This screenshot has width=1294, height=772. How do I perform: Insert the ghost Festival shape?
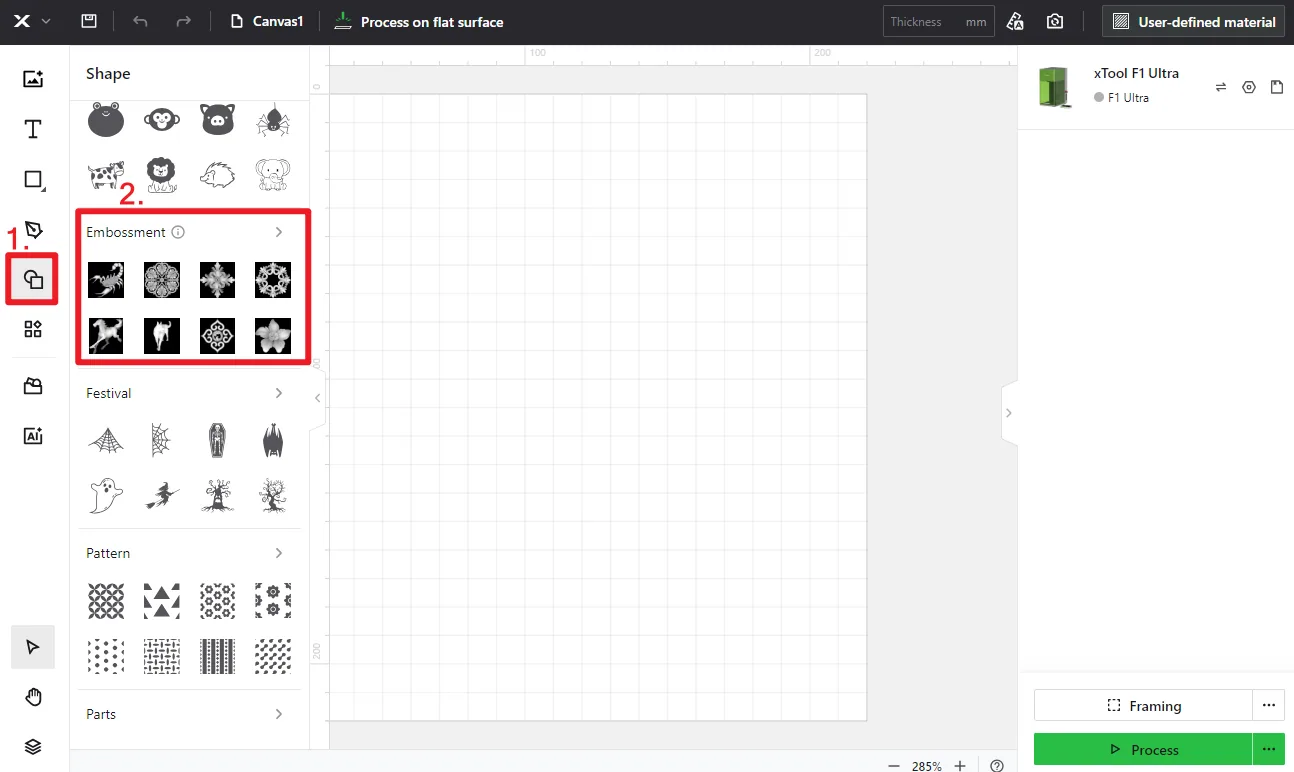point(106,495)
